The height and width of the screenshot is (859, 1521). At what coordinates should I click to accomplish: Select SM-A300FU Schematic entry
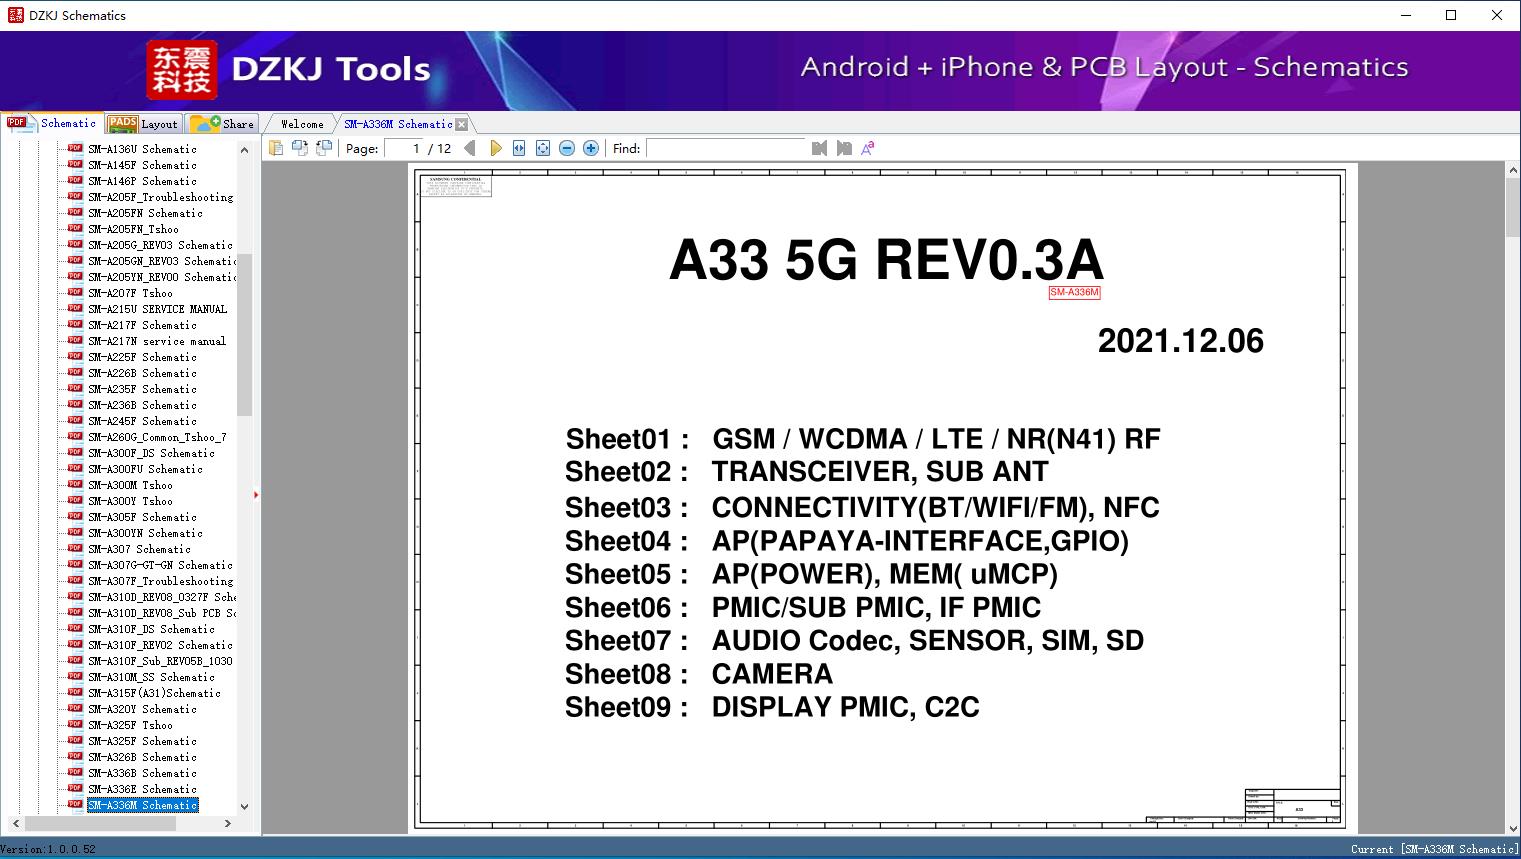145,469
